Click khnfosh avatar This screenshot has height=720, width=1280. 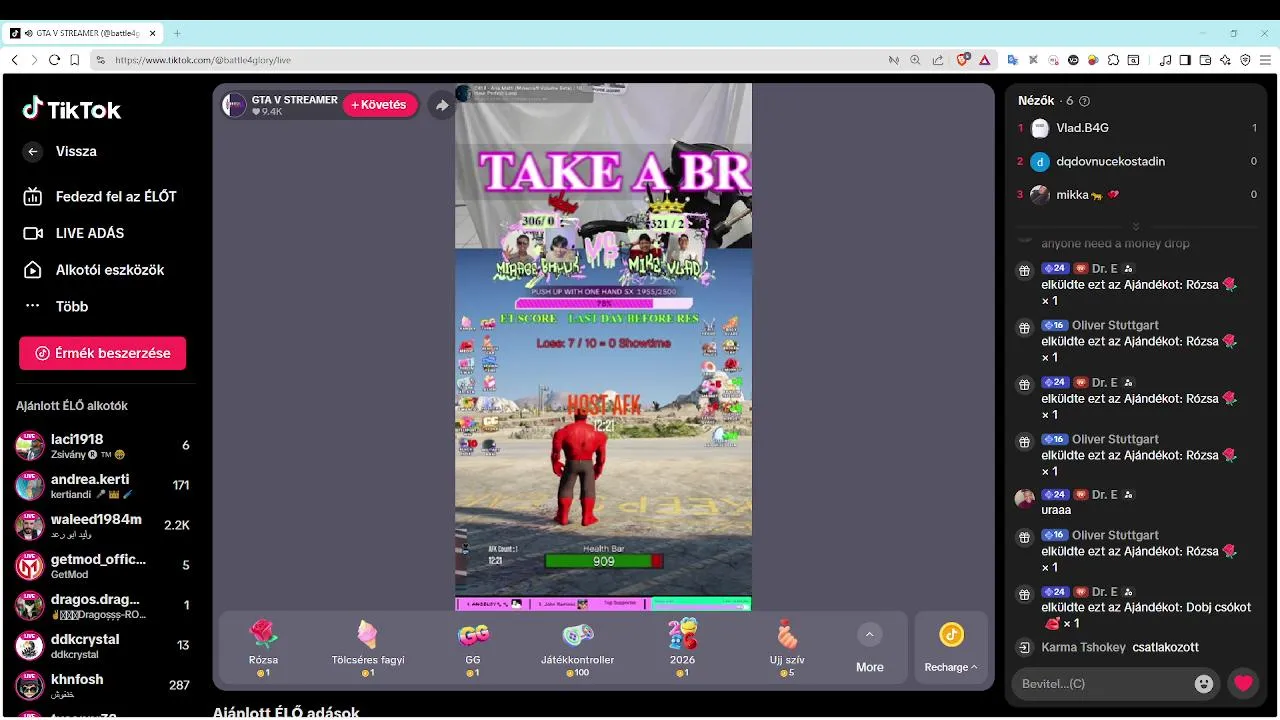30,686
